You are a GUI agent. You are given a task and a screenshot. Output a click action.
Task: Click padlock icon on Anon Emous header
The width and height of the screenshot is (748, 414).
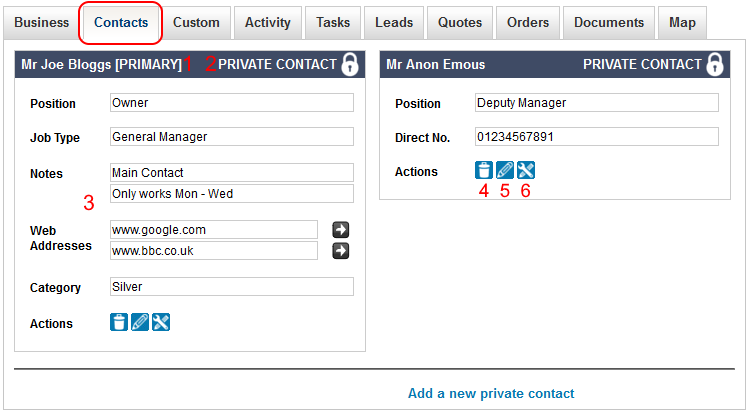pos(715,65)
